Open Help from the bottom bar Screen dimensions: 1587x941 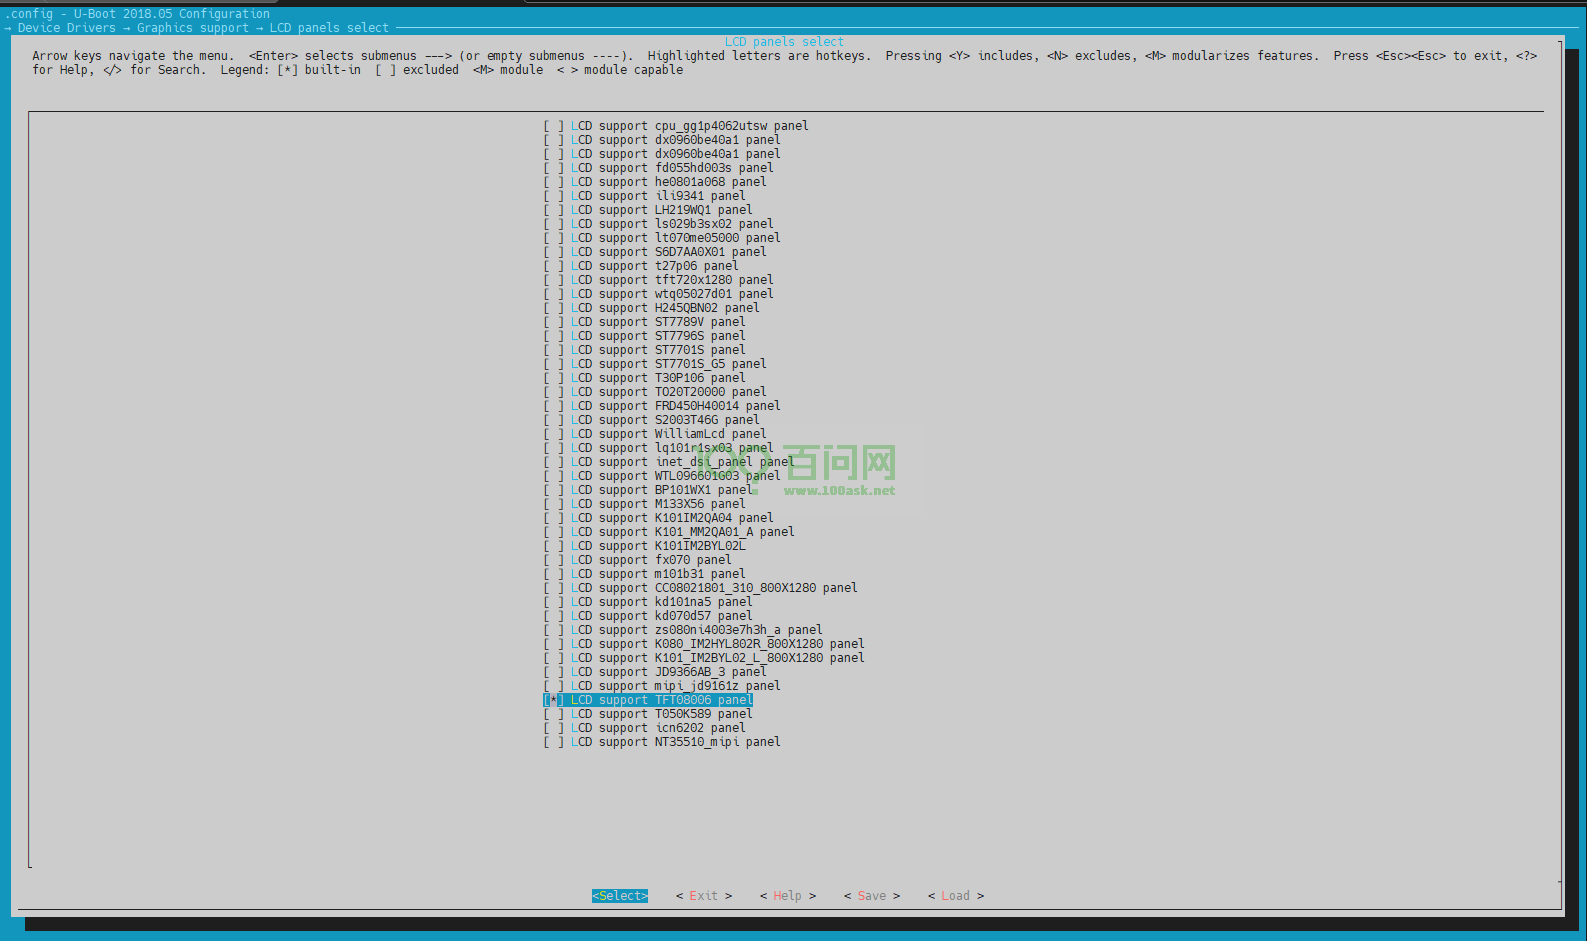787,896
